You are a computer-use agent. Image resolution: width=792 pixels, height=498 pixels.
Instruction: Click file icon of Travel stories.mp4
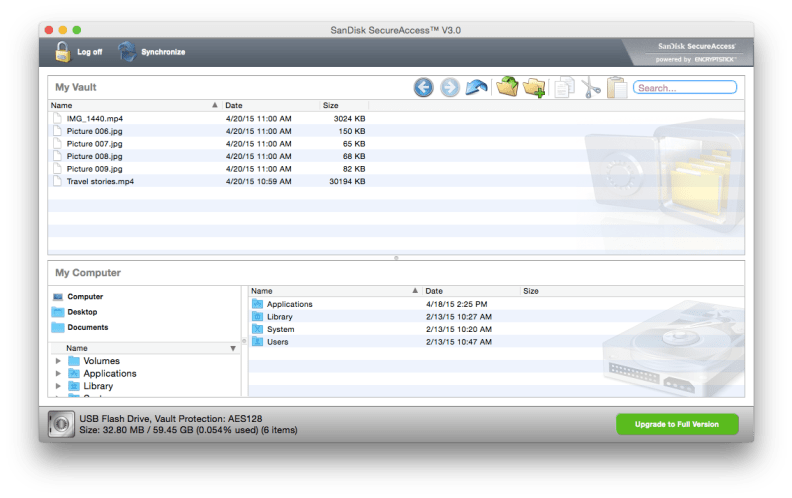[x=58, y=181]
